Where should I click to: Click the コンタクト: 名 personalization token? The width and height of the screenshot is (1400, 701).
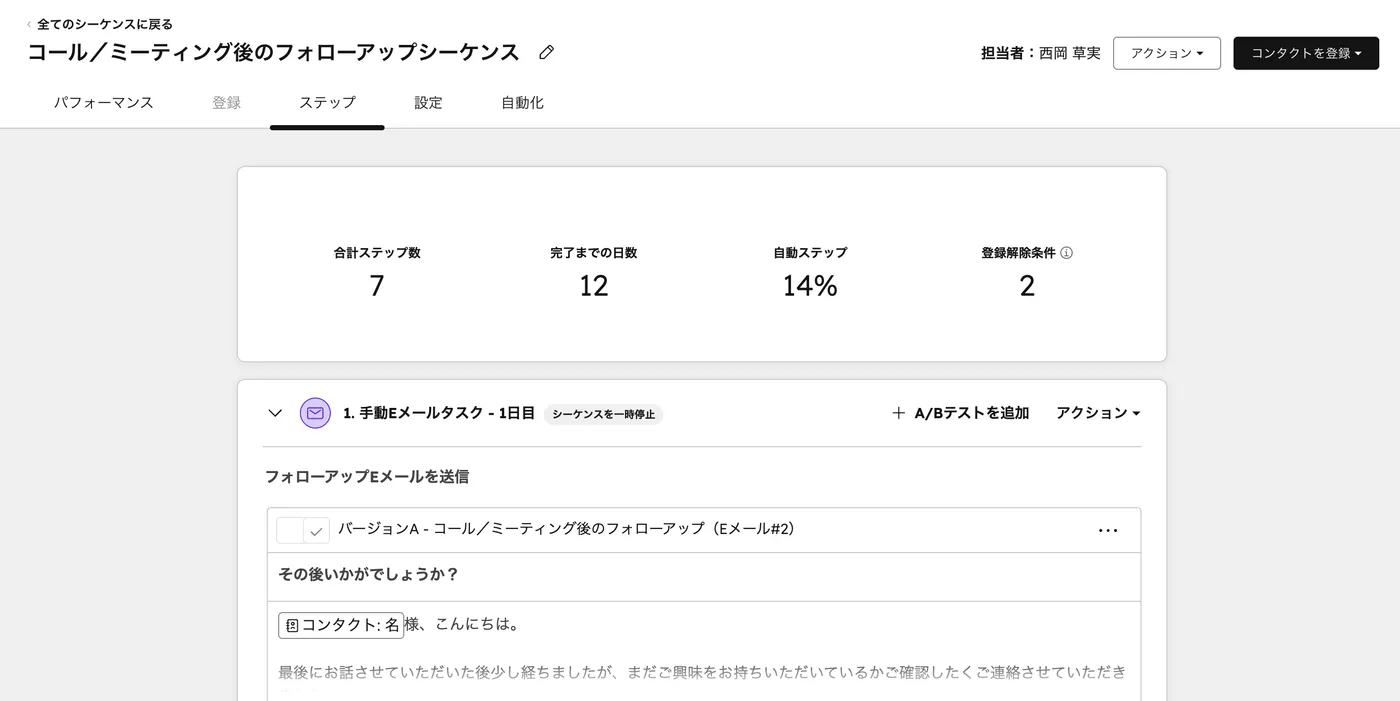[341, 623]
